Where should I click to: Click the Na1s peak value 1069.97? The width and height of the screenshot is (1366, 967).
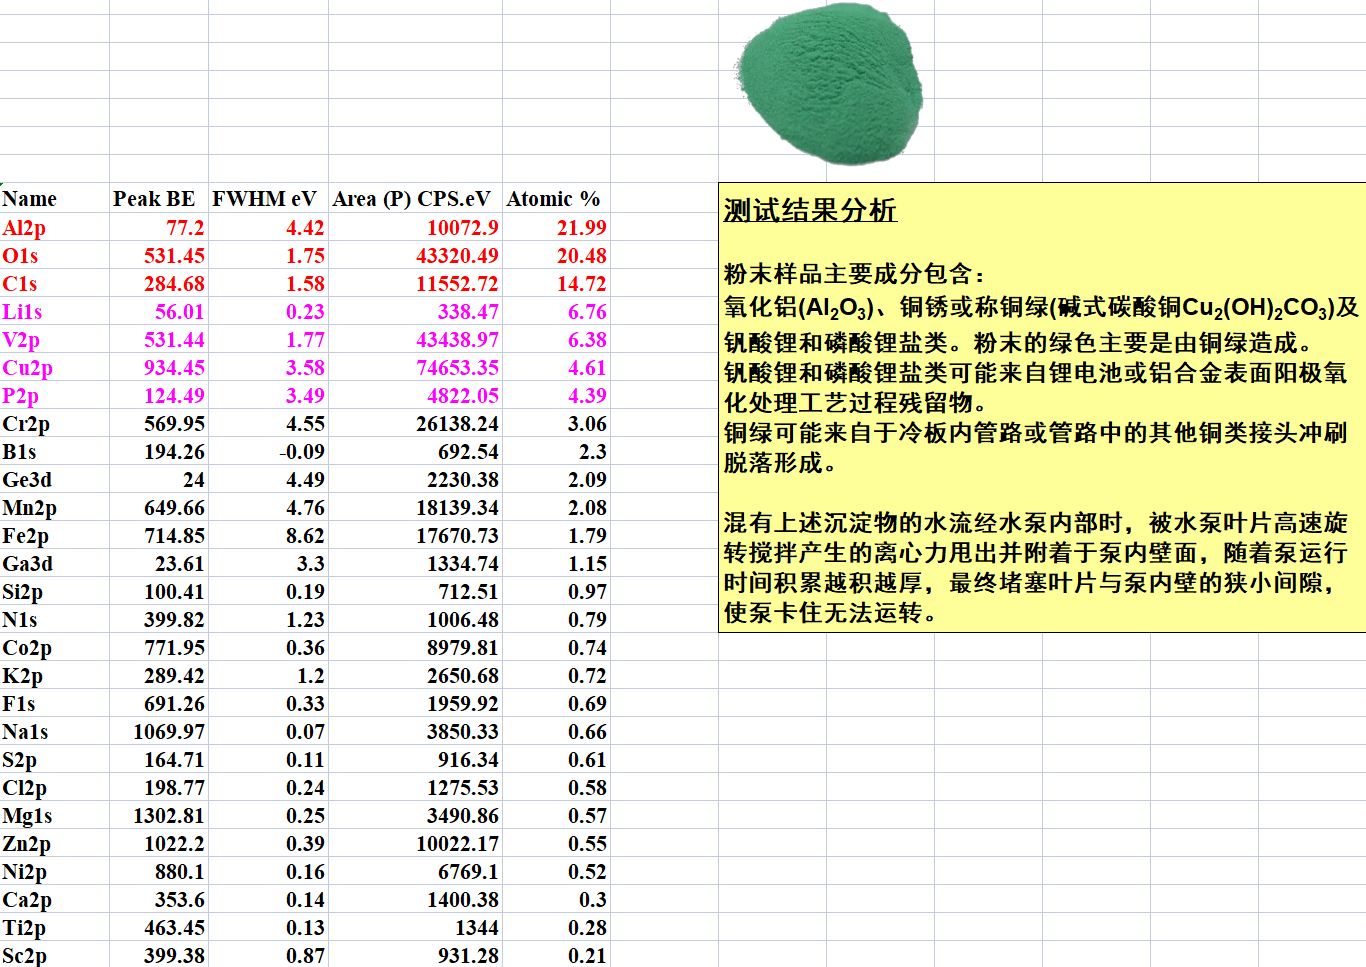169,732
